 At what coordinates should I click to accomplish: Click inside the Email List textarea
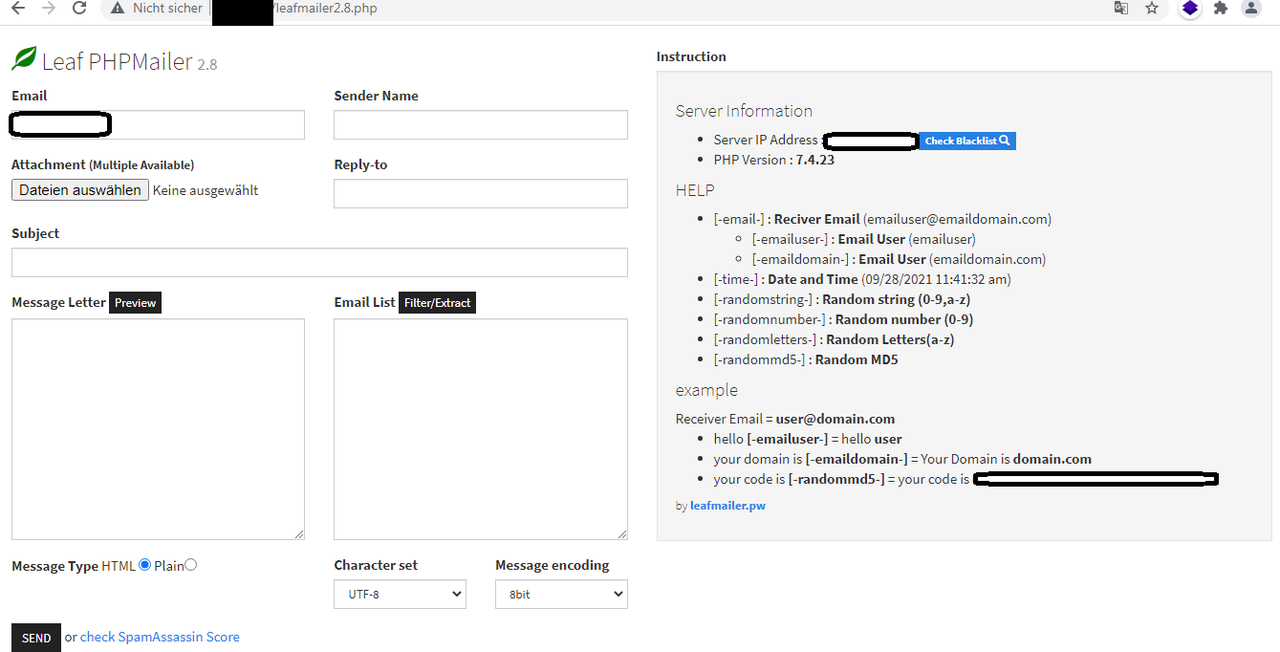click(x=481, y=429)
